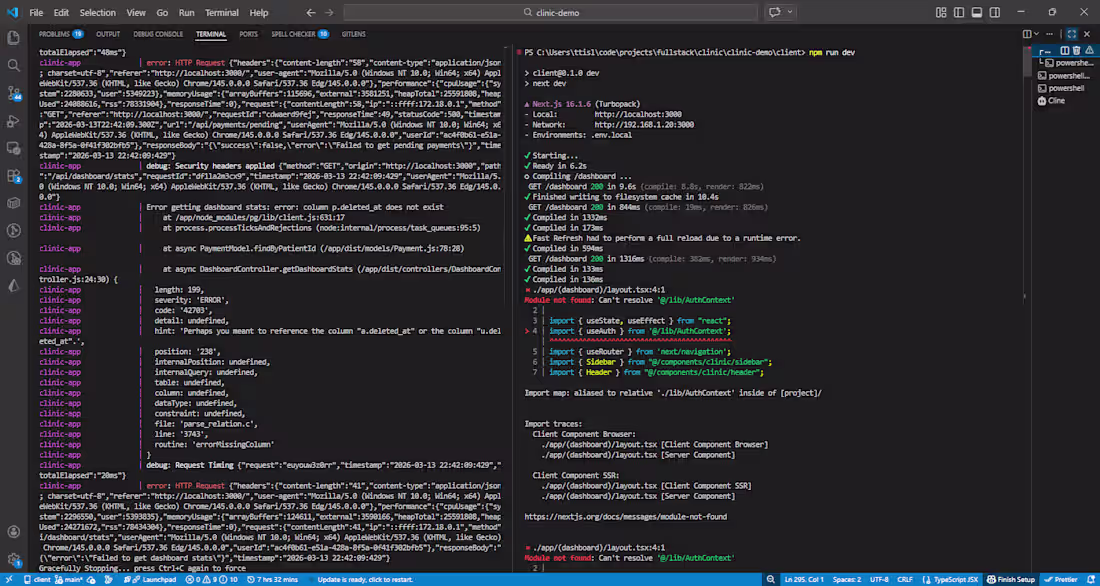Switch to the OUTPUT tab
This screenshot has width=1100, height=586.
108,34
